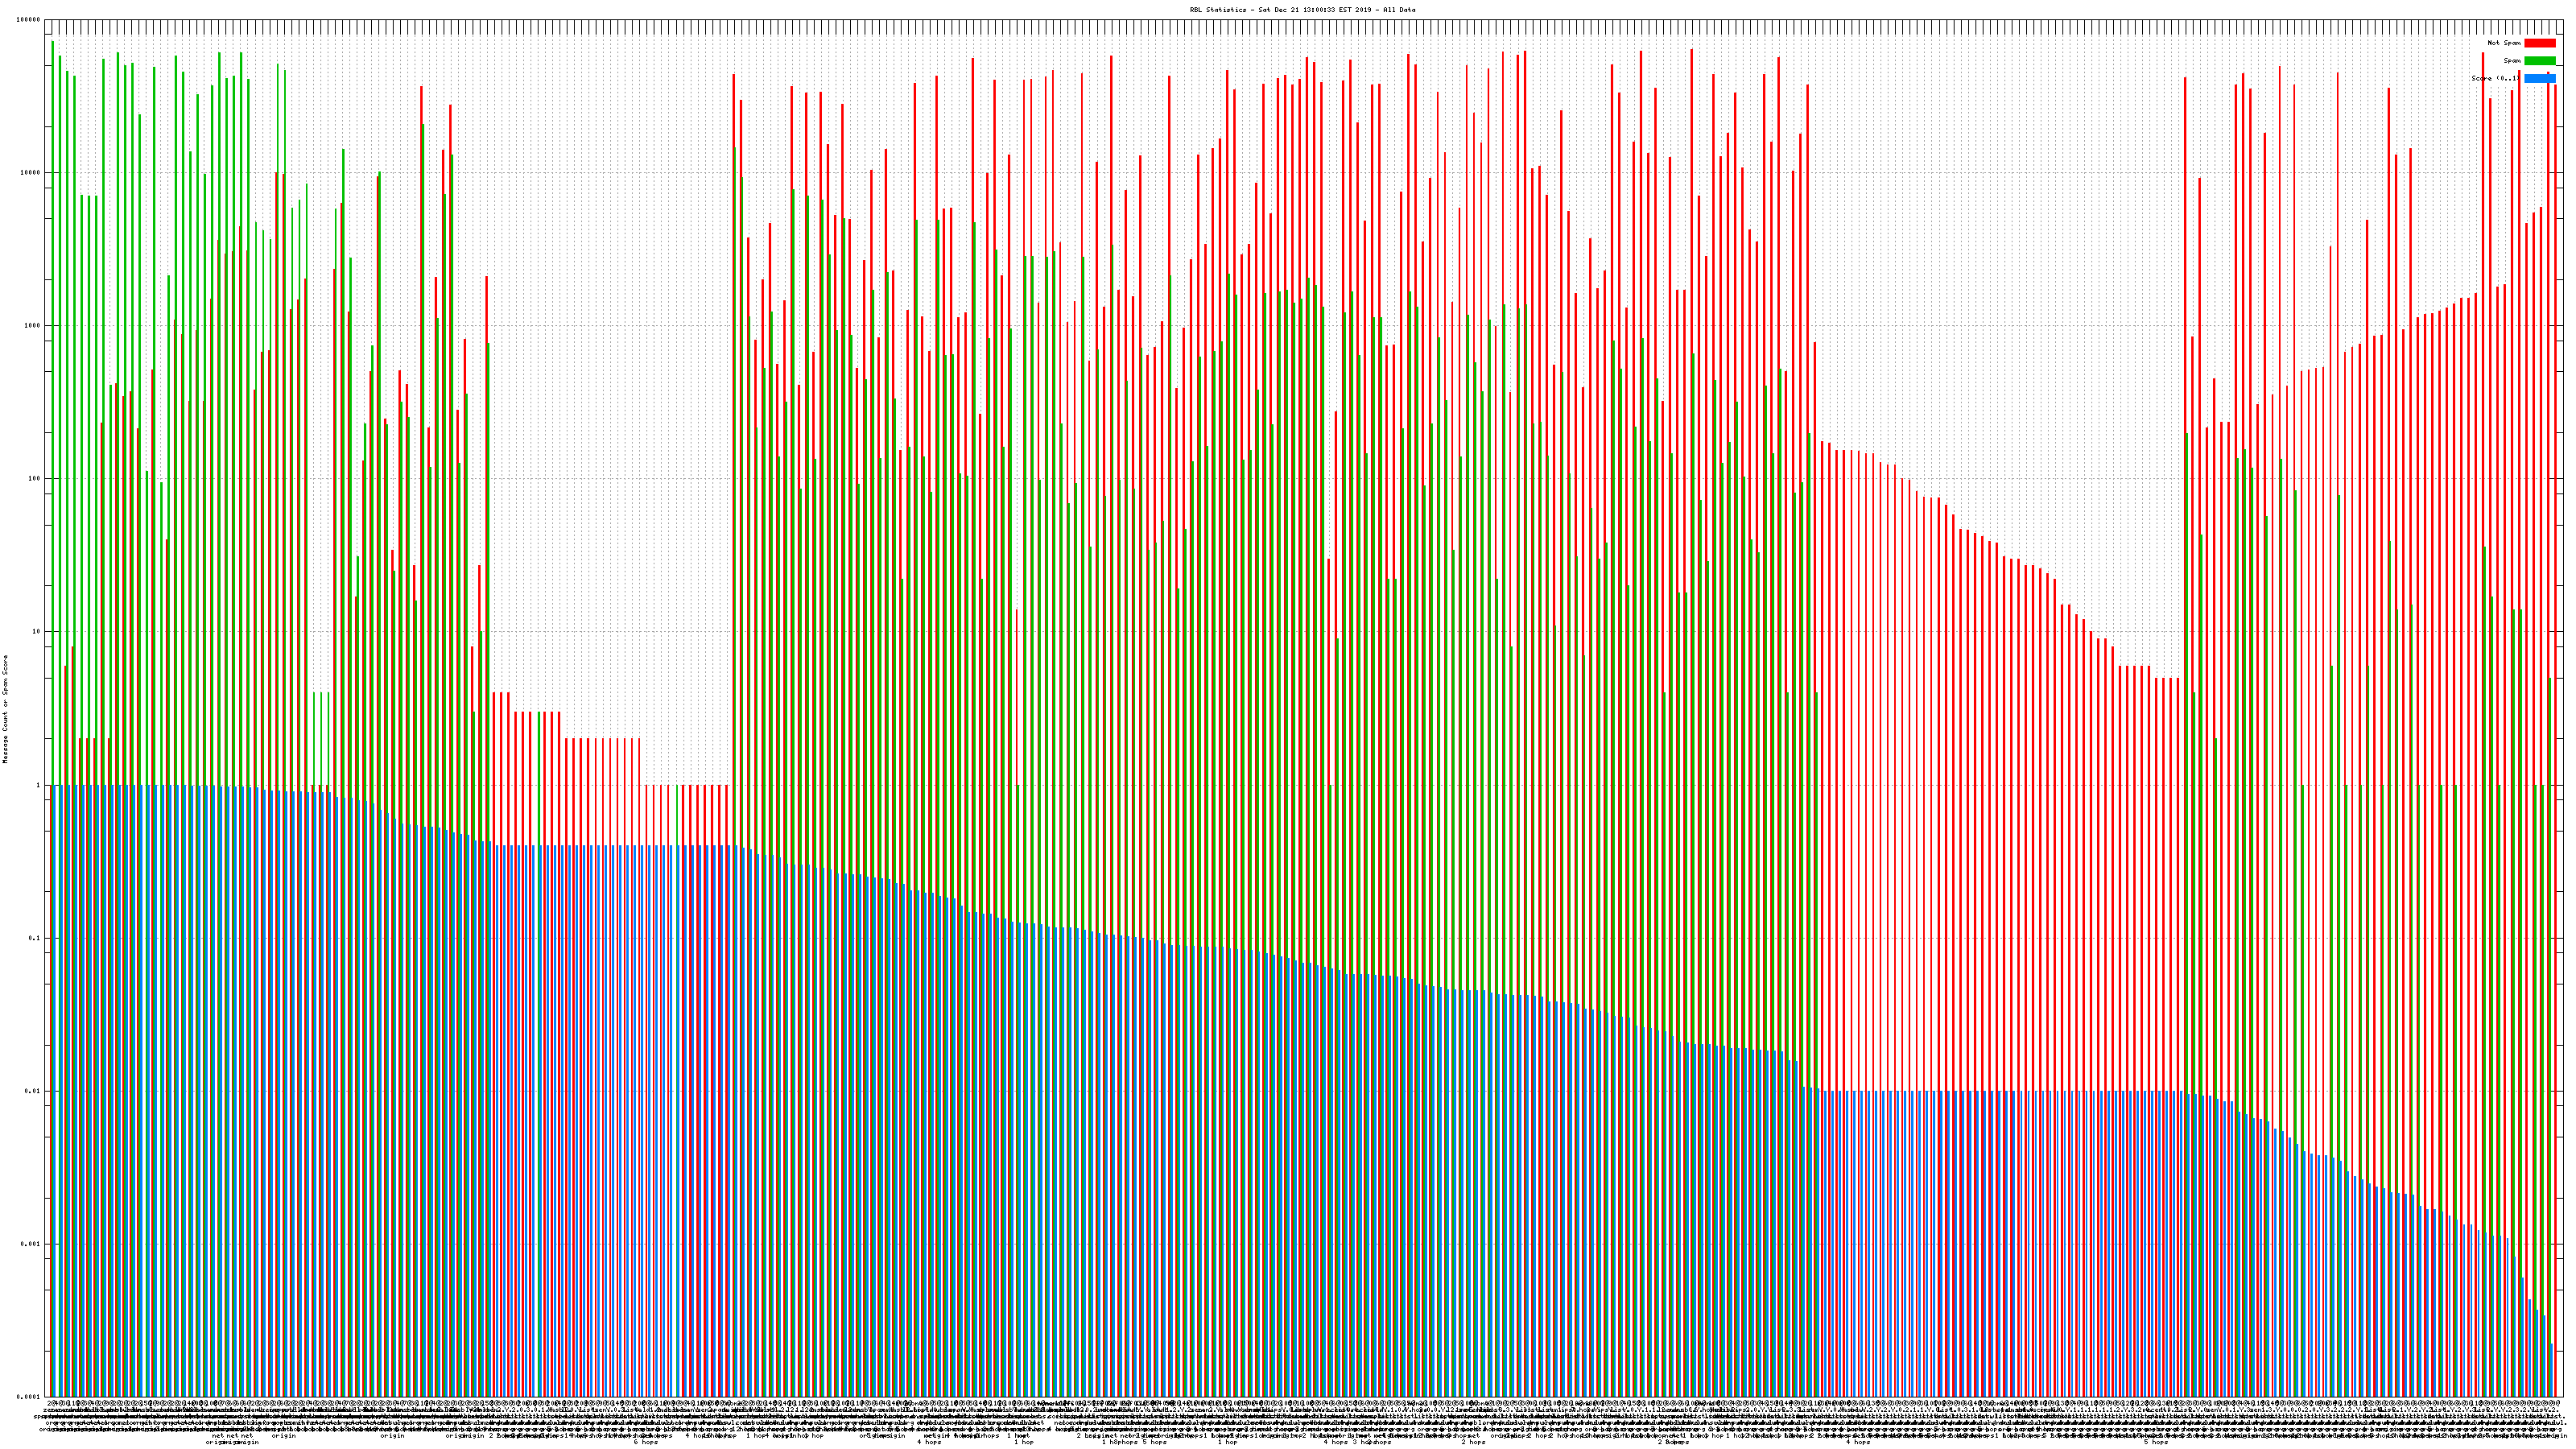Click the 100 y-axis tick label
2576x1449 pixels.
35,479
